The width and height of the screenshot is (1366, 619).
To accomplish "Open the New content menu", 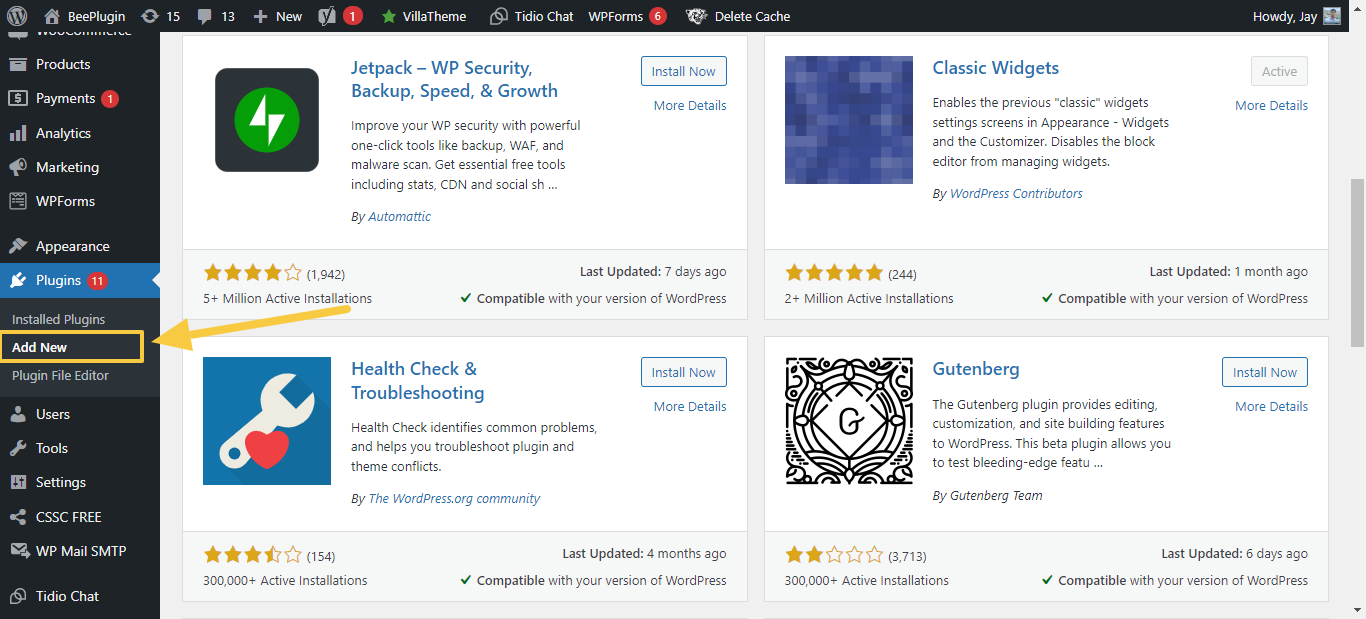I will click(x=277, y=16).
